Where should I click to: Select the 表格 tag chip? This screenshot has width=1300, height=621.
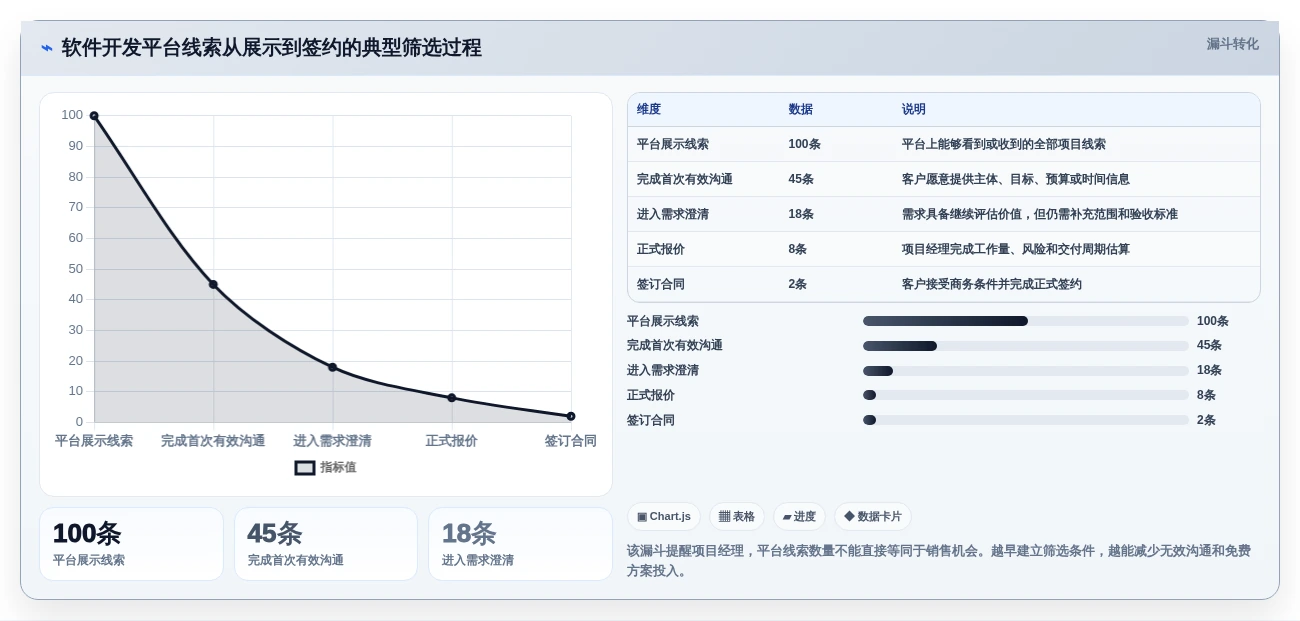[737, 516]
